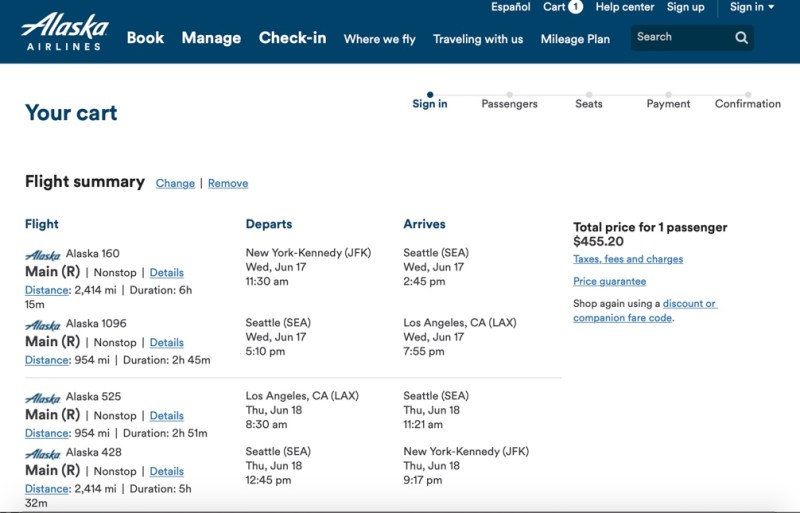Click the 8:30 am departure time
This screenshot has width=800, height=513.
[266, 425]
